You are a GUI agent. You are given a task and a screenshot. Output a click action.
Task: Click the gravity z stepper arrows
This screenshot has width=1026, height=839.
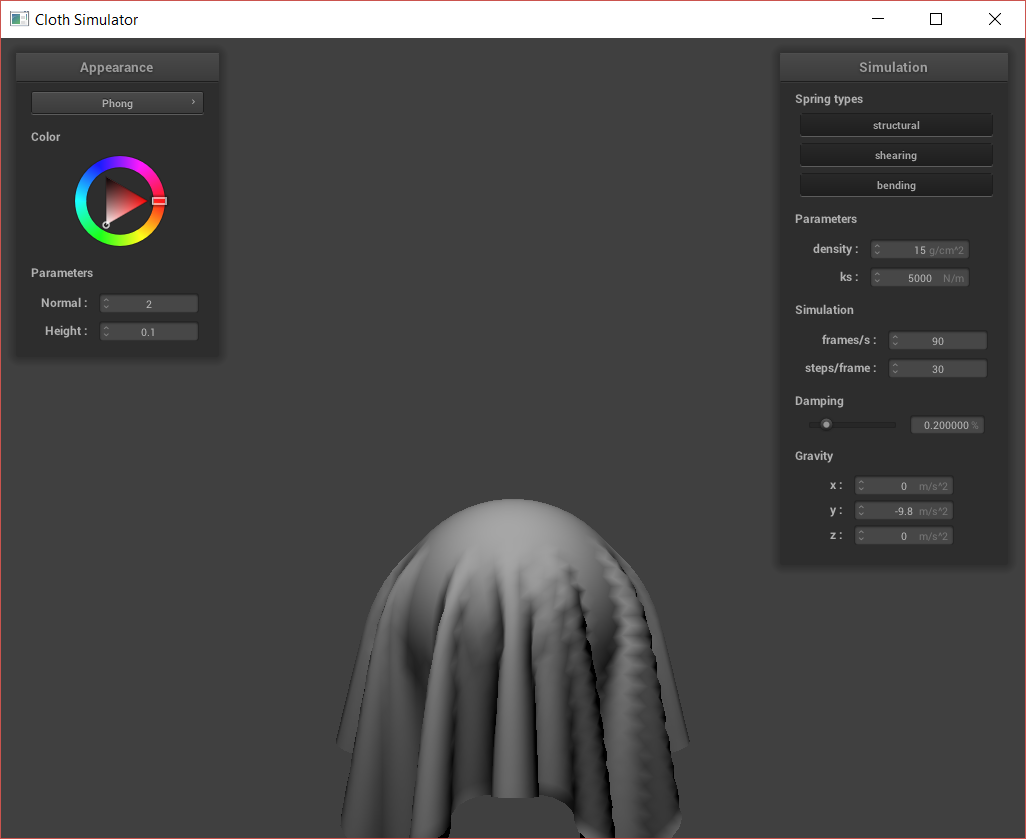pos(861,536)
